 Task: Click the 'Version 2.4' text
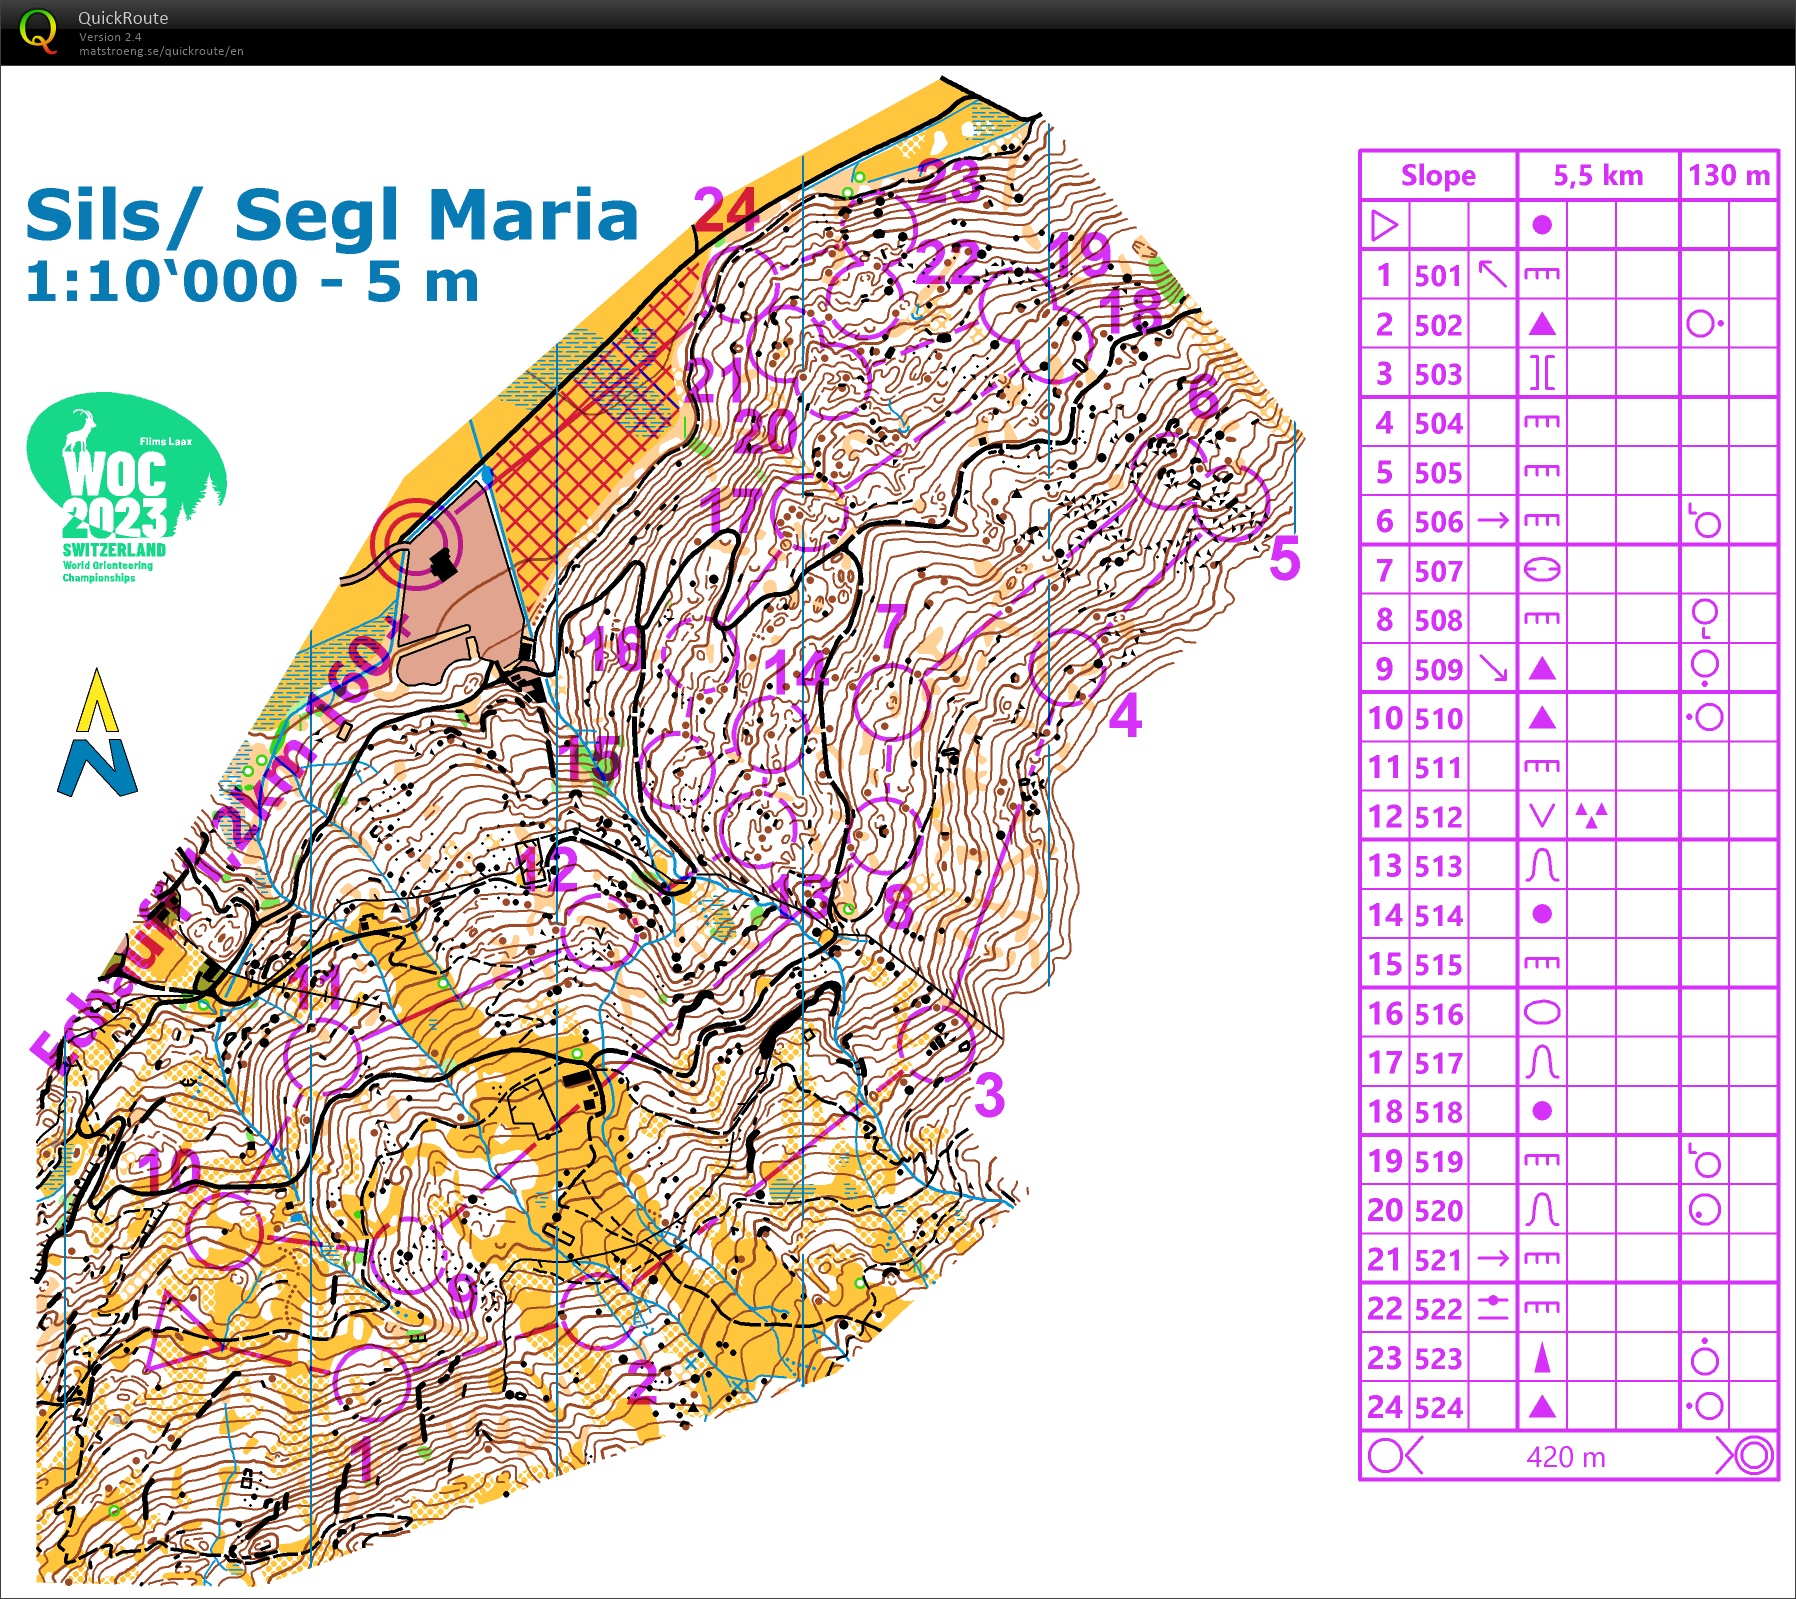pyautogui.click(x=110, y=37)
